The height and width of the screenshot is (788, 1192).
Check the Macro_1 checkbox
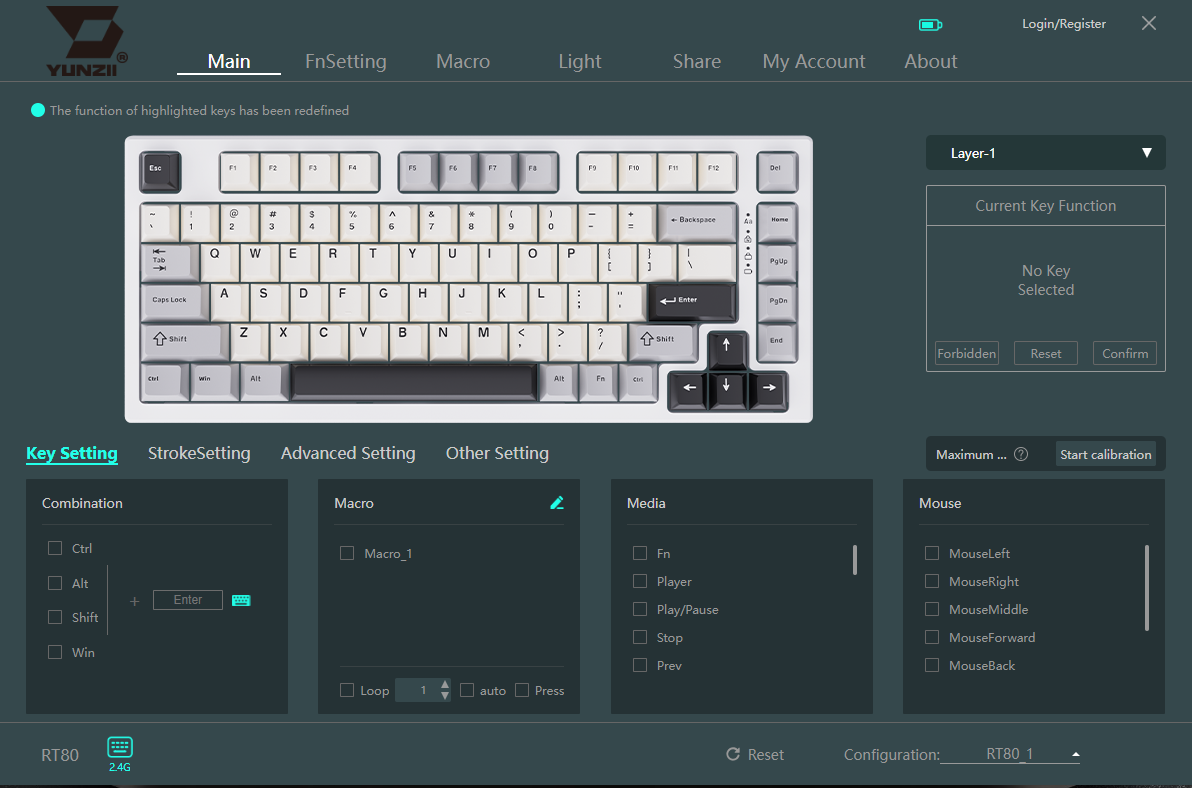[347, 553]
